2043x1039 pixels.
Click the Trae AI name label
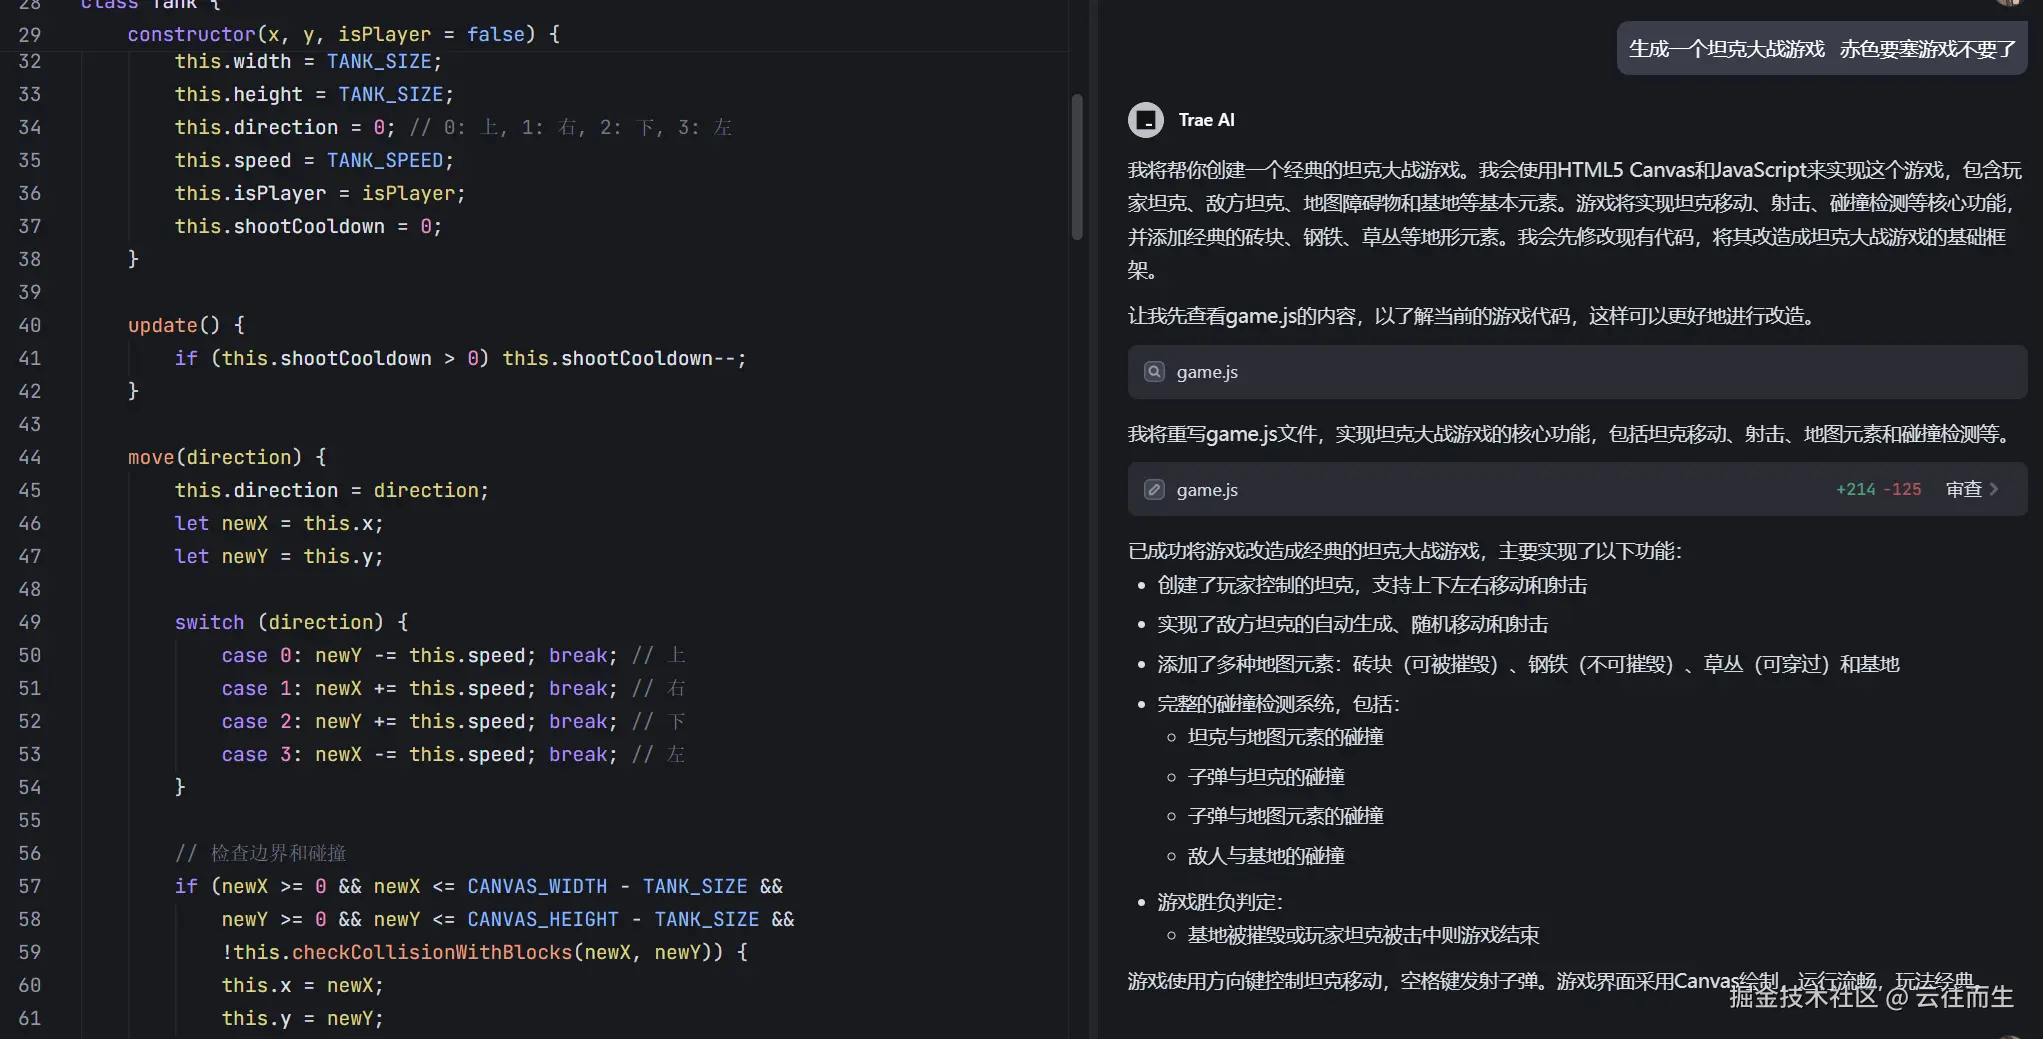tap(1206, 120)
